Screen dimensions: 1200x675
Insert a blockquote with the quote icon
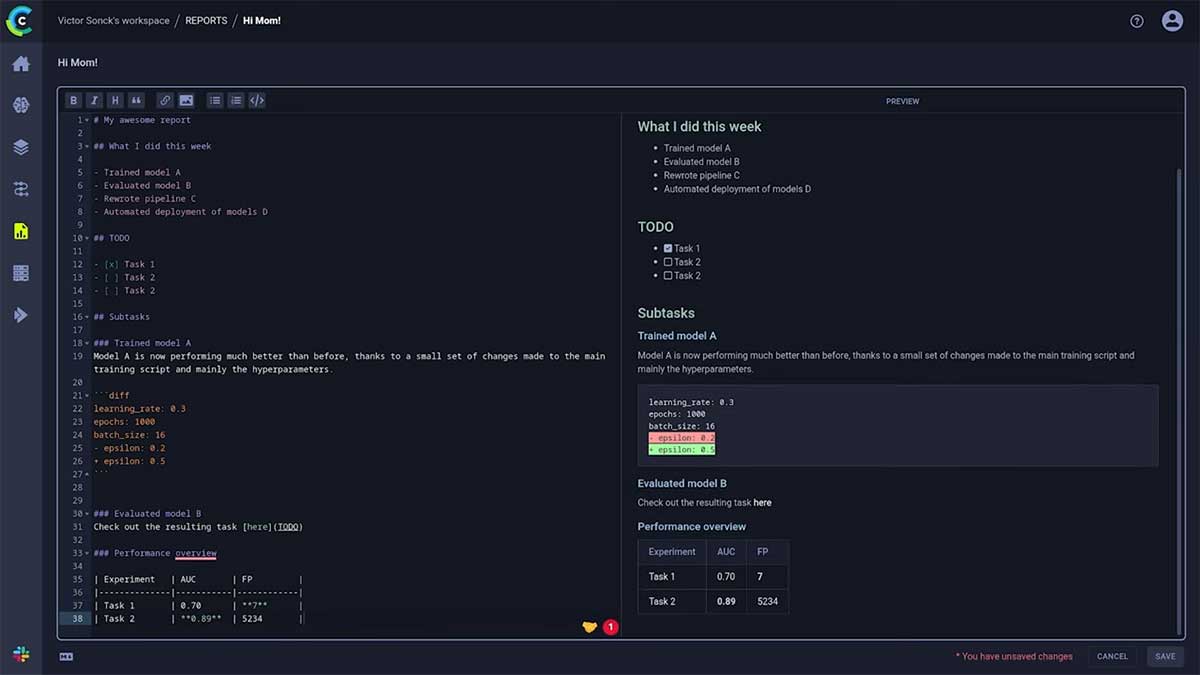click(x=136, y=100)
